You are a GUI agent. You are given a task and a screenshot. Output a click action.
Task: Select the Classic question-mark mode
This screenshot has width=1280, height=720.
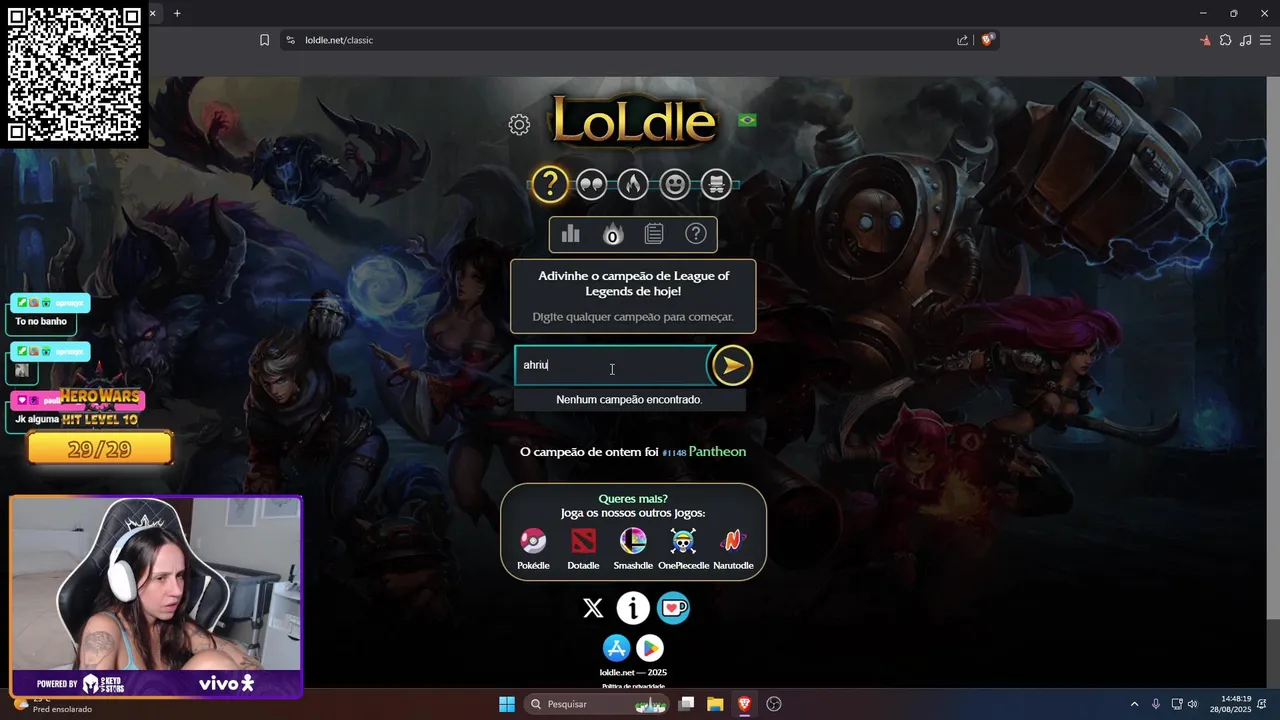click(550, 184)
